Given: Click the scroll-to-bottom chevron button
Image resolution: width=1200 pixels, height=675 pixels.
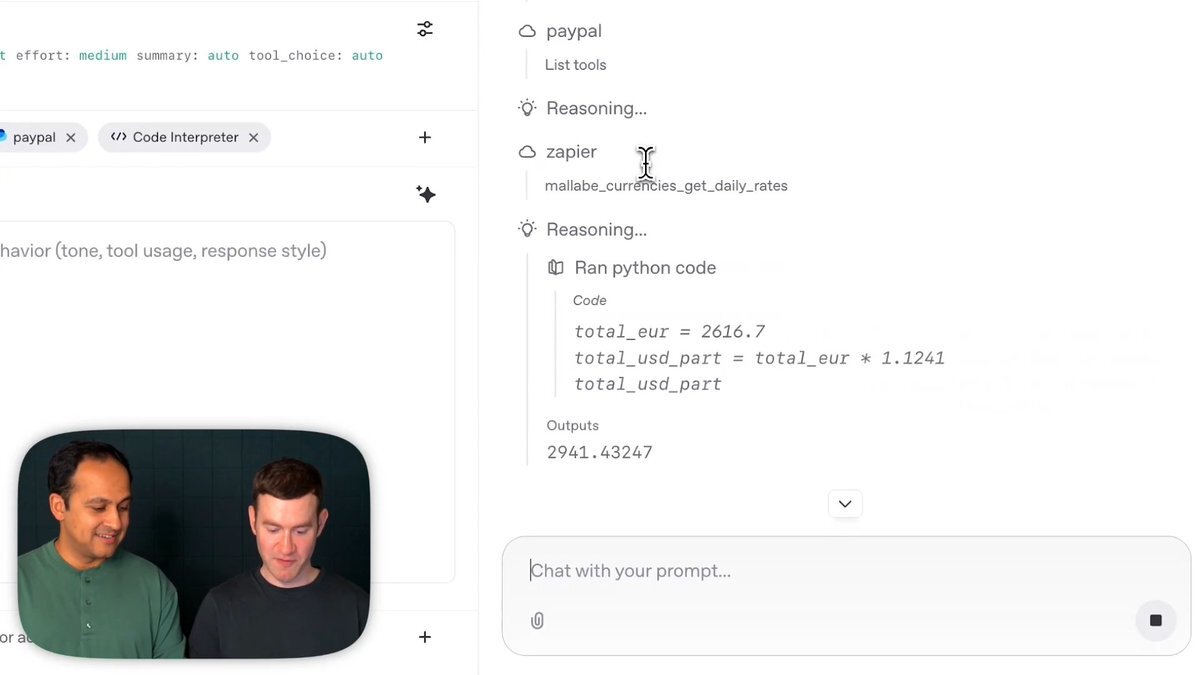Looking at the screenshot, I should tap(845, 504).
